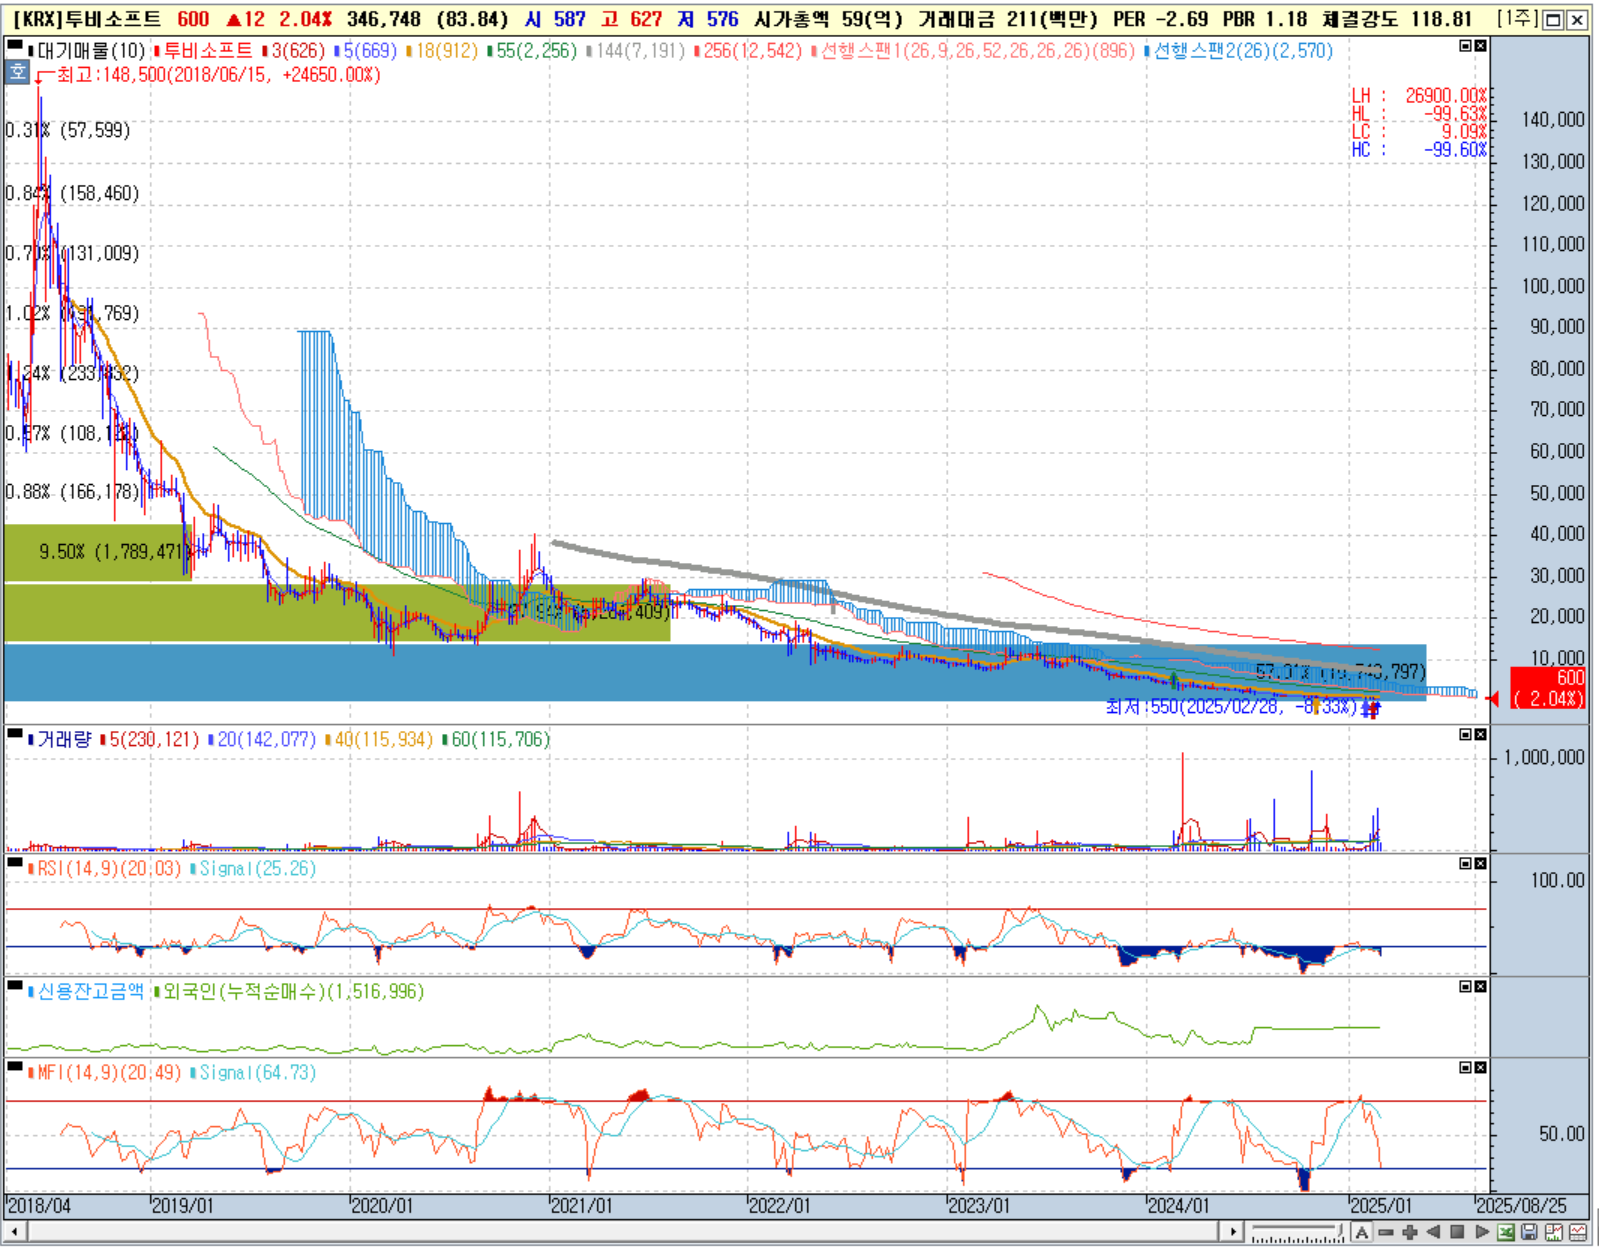Image resolution: width=1599 pixels, height=1249 pixels.
Task: Click the save disk icon in bottom toolbar
Action: tap(1529, 1232)
